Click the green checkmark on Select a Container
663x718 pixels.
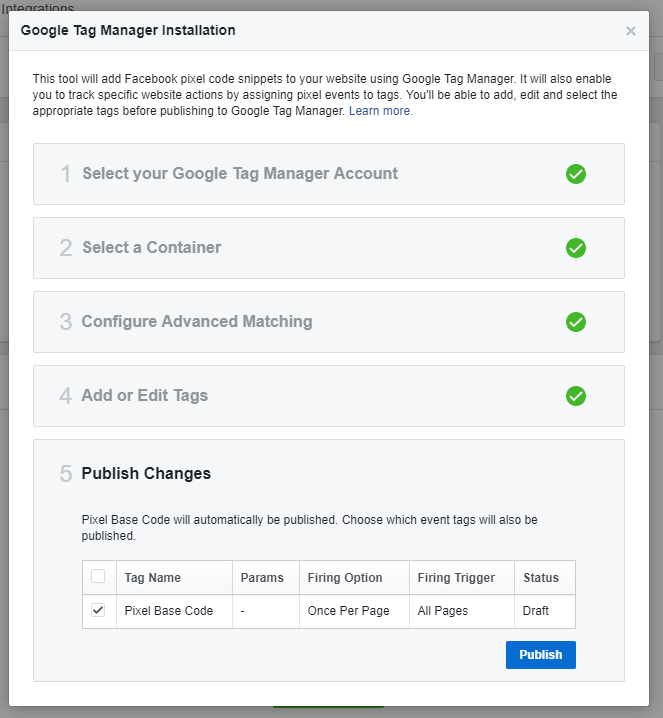pos(576,248)
